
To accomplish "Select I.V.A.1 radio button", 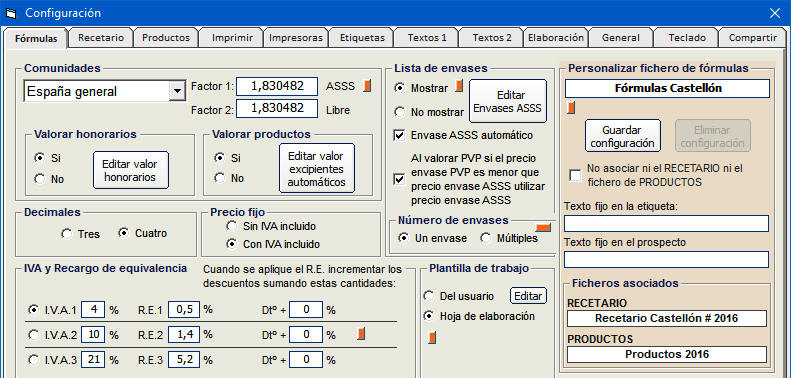I will 33,310.
